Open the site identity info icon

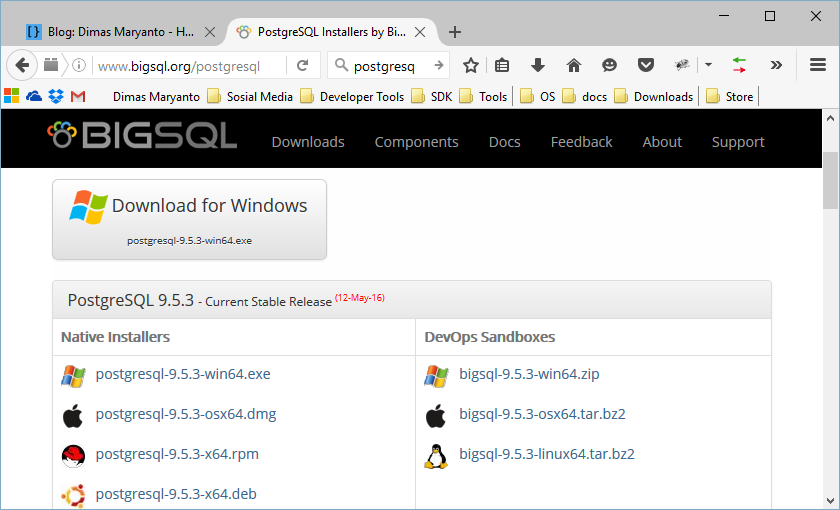tap(79, 65)
